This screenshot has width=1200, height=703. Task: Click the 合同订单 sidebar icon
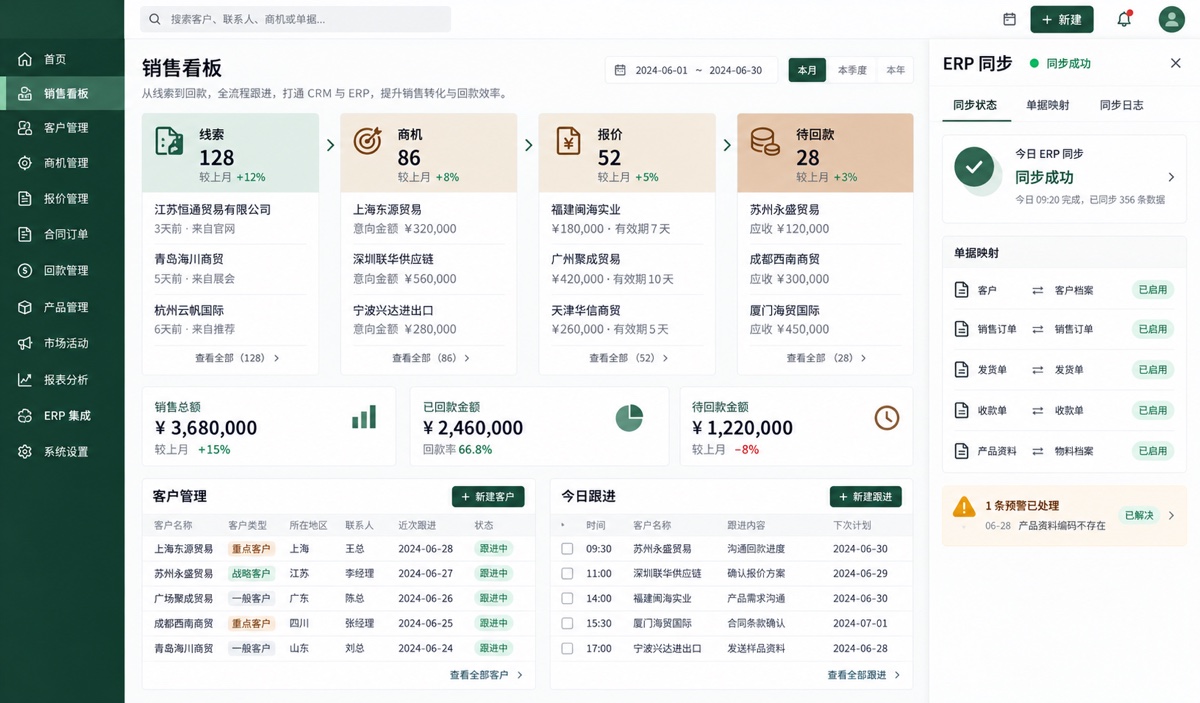coord(25,235)
